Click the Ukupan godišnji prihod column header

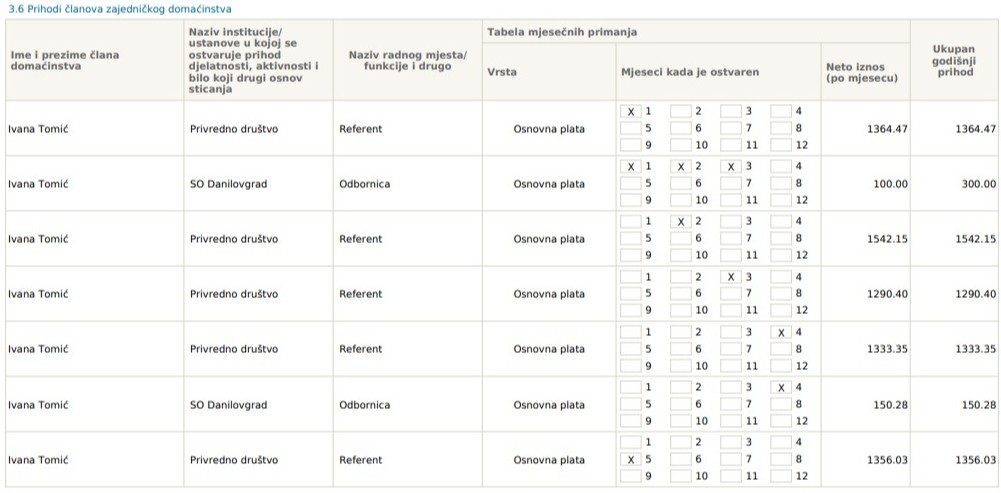point(954,60)
